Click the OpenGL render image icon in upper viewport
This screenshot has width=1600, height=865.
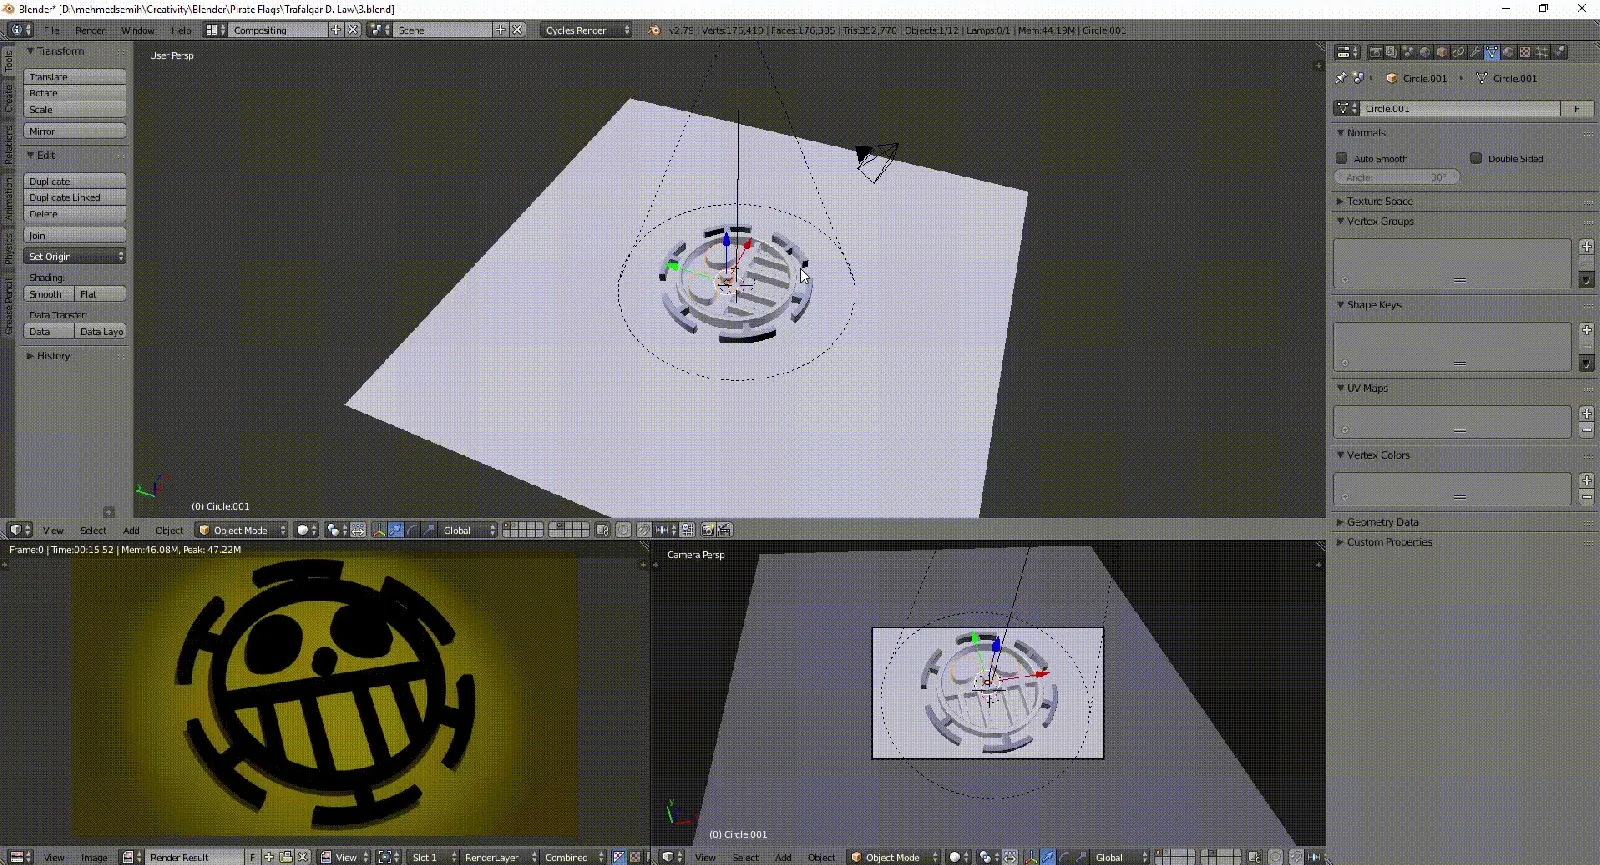pos(707,530)
